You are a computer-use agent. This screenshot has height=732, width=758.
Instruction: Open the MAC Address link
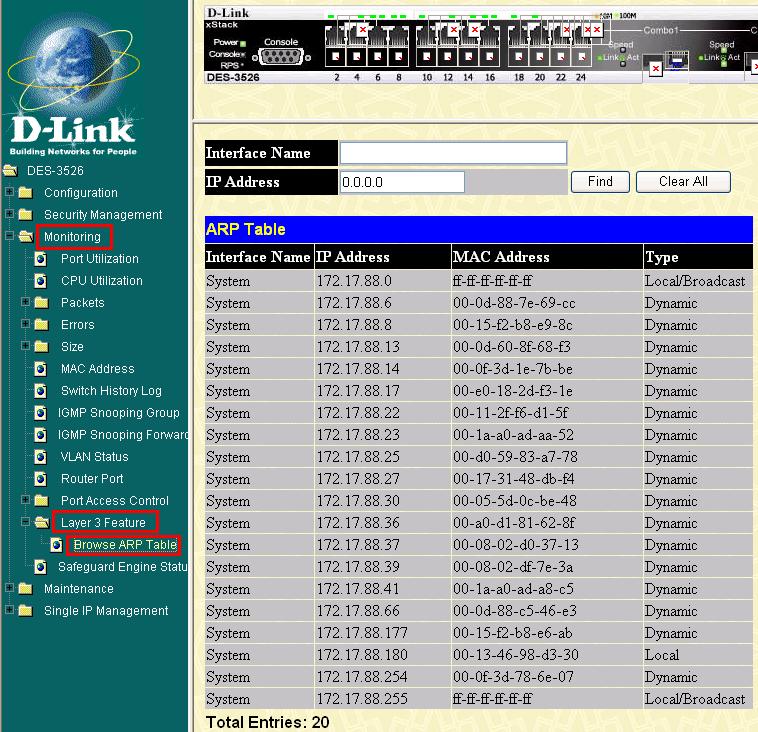(x=98, y=369)
